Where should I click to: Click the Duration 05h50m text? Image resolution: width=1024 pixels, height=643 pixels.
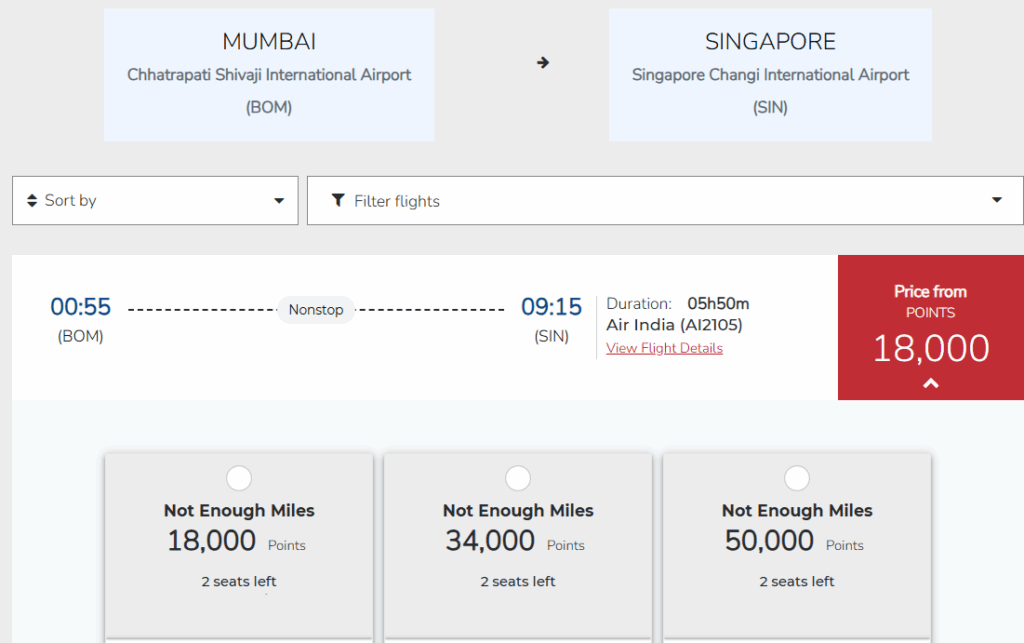[x=678, y=304]
